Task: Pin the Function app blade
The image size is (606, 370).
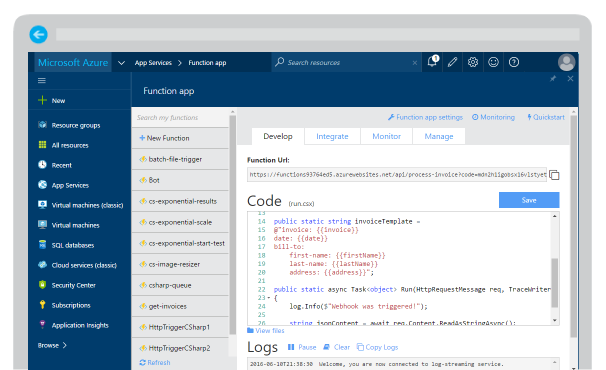Action: coord(553,78)
